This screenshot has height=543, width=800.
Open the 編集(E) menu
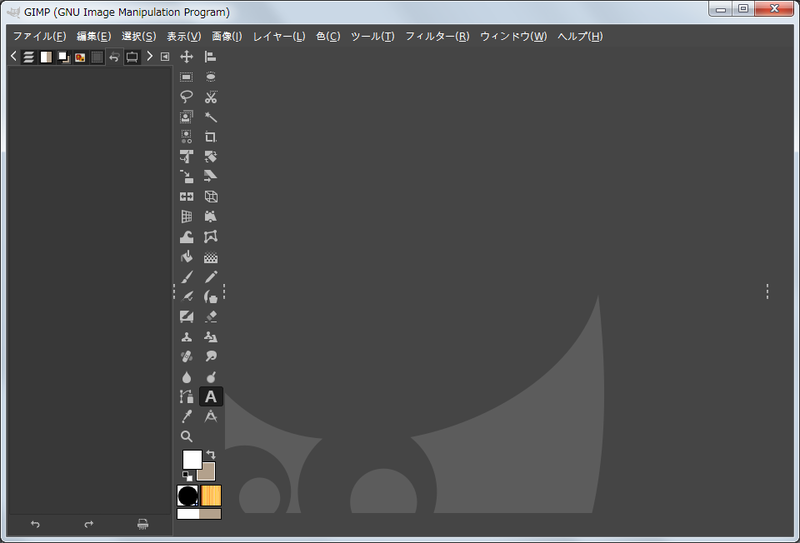pyautogui.click(x=94, y=36)
